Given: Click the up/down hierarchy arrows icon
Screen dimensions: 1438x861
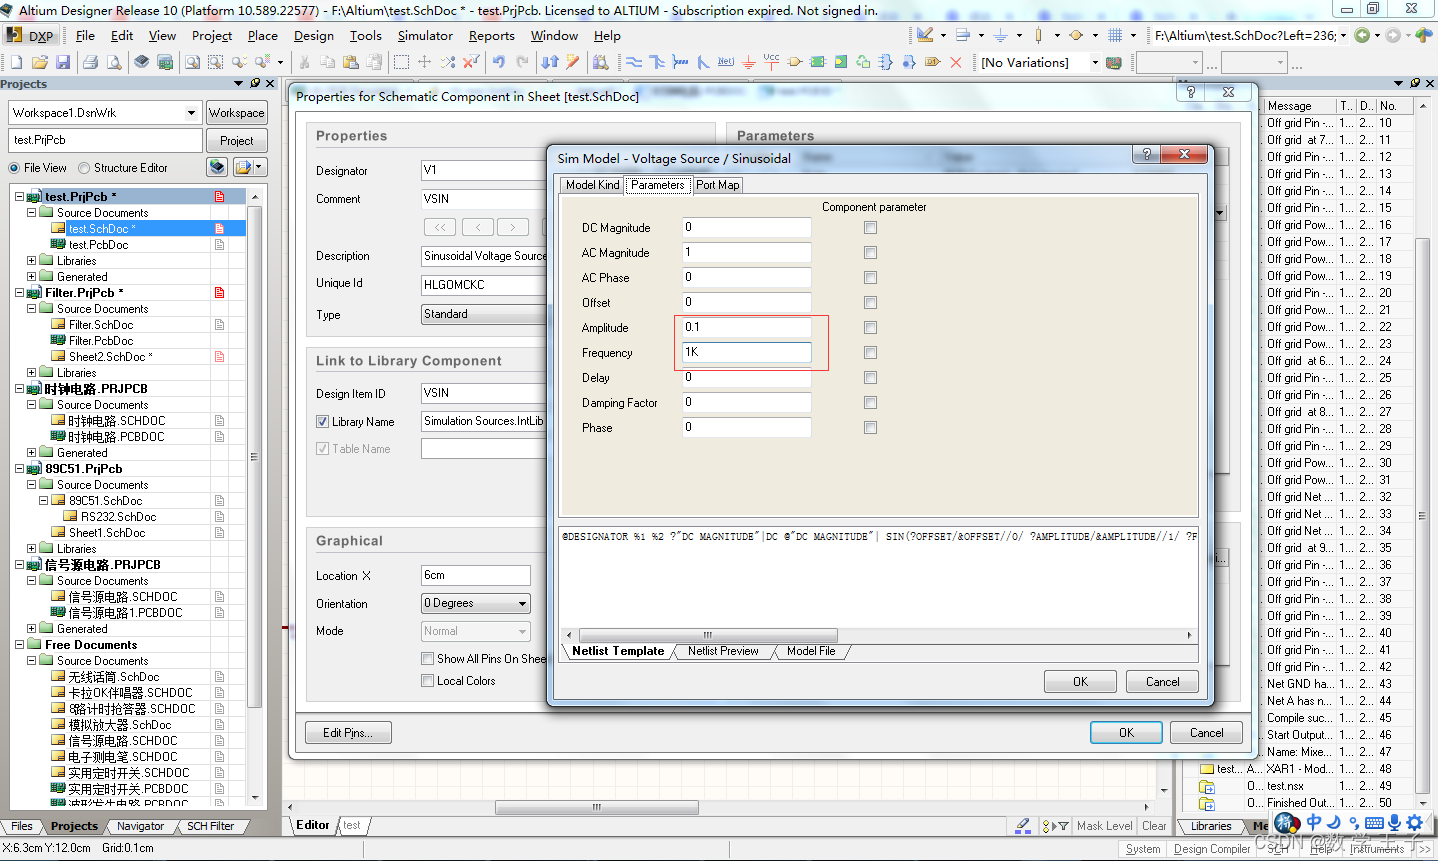Looking at the screenshot, I should pos(550,62).
